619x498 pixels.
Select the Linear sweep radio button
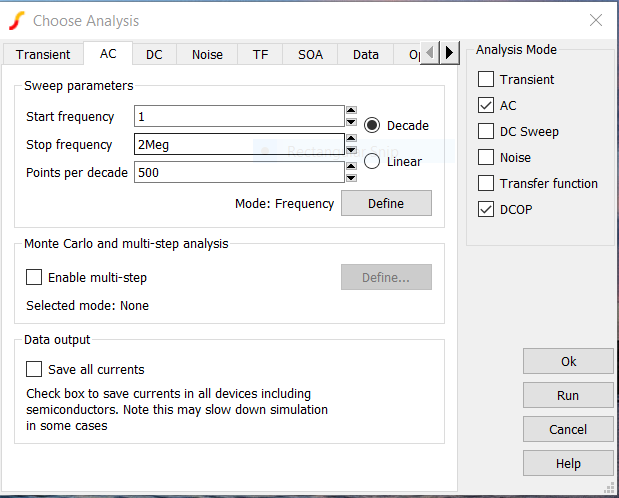372,161
